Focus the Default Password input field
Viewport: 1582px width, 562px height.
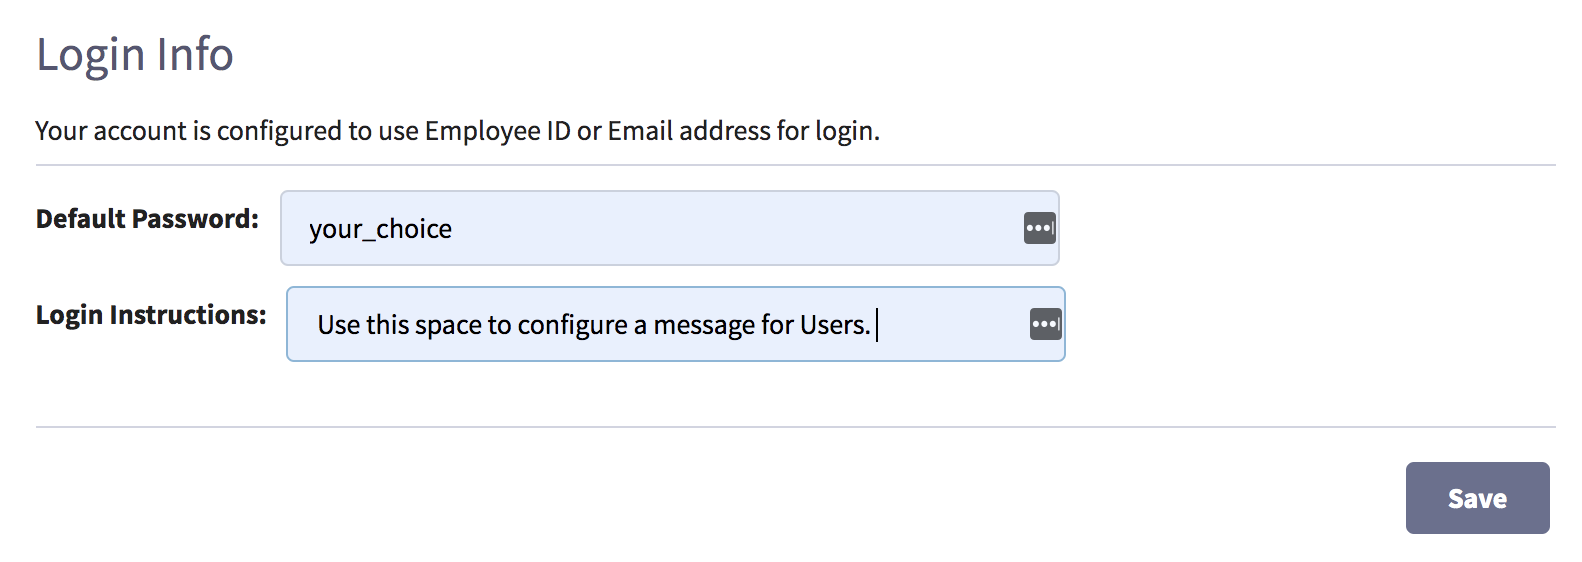coord(669,228)
